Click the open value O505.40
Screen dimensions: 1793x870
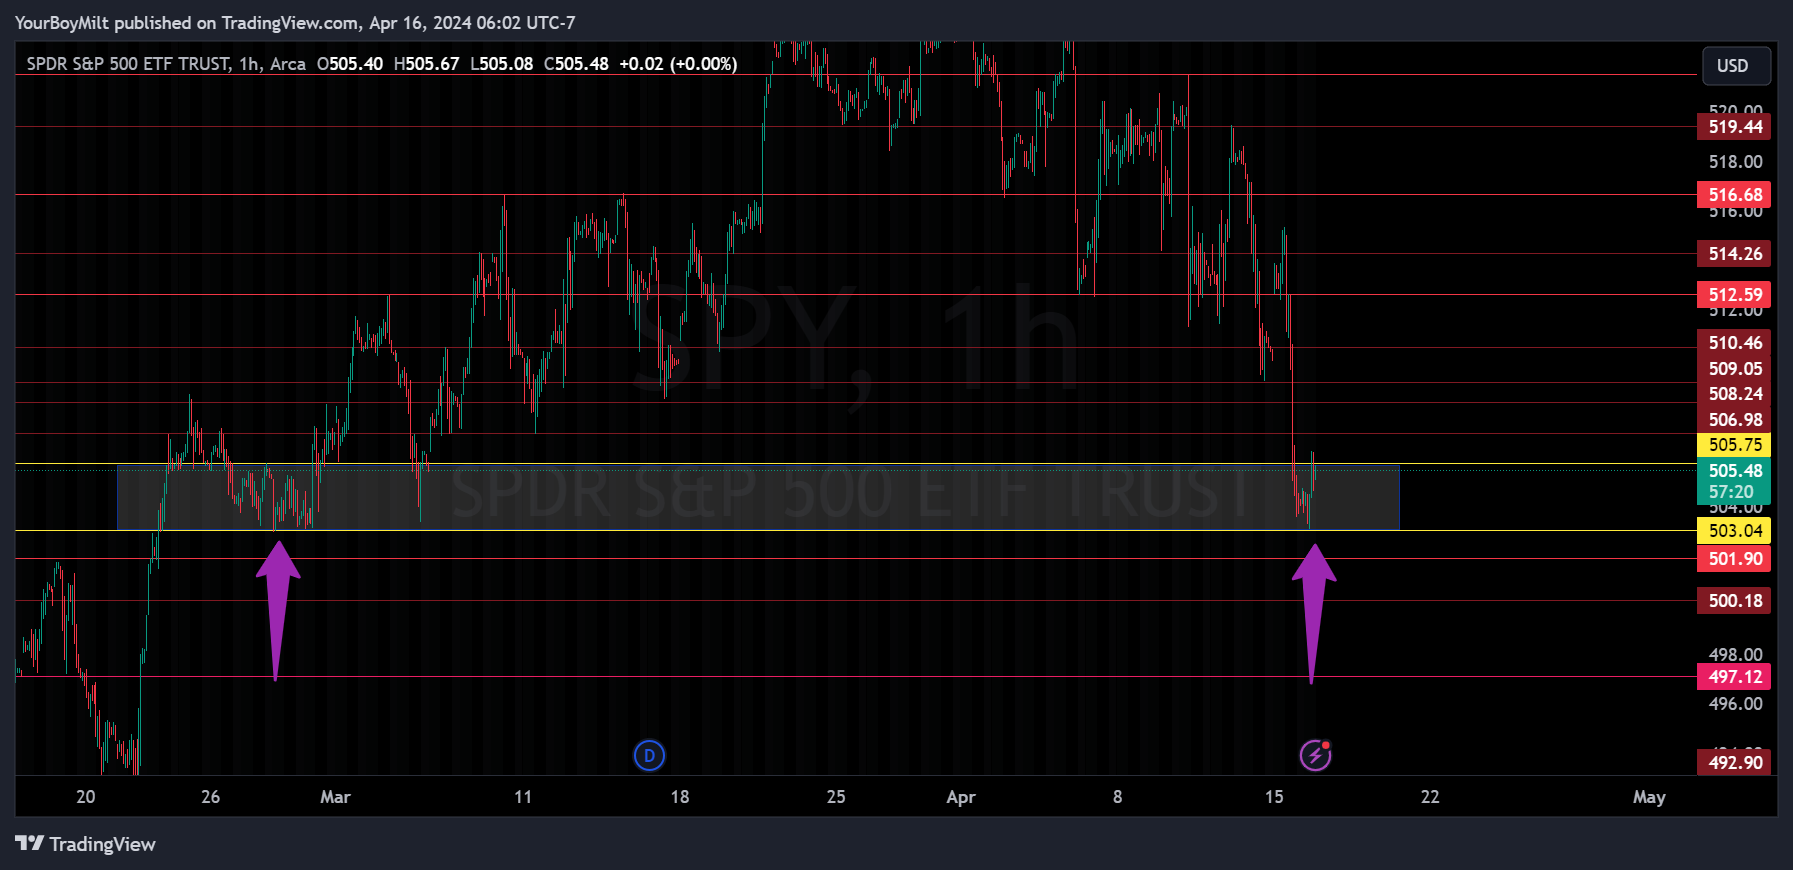coord(350,64)
